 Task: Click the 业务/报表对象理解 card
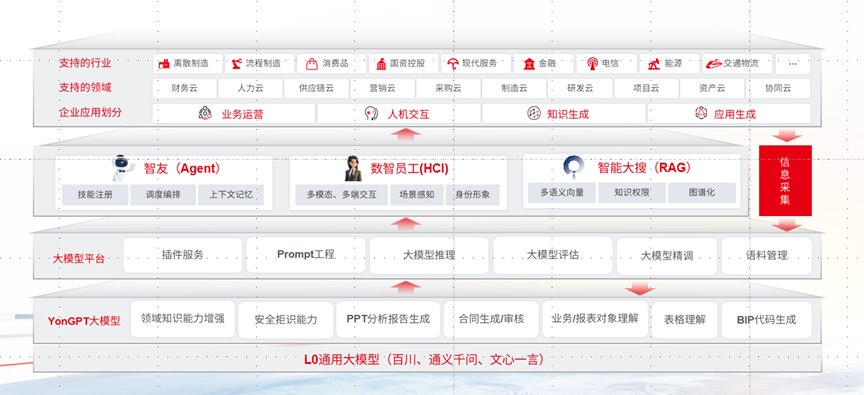(595, 319)
